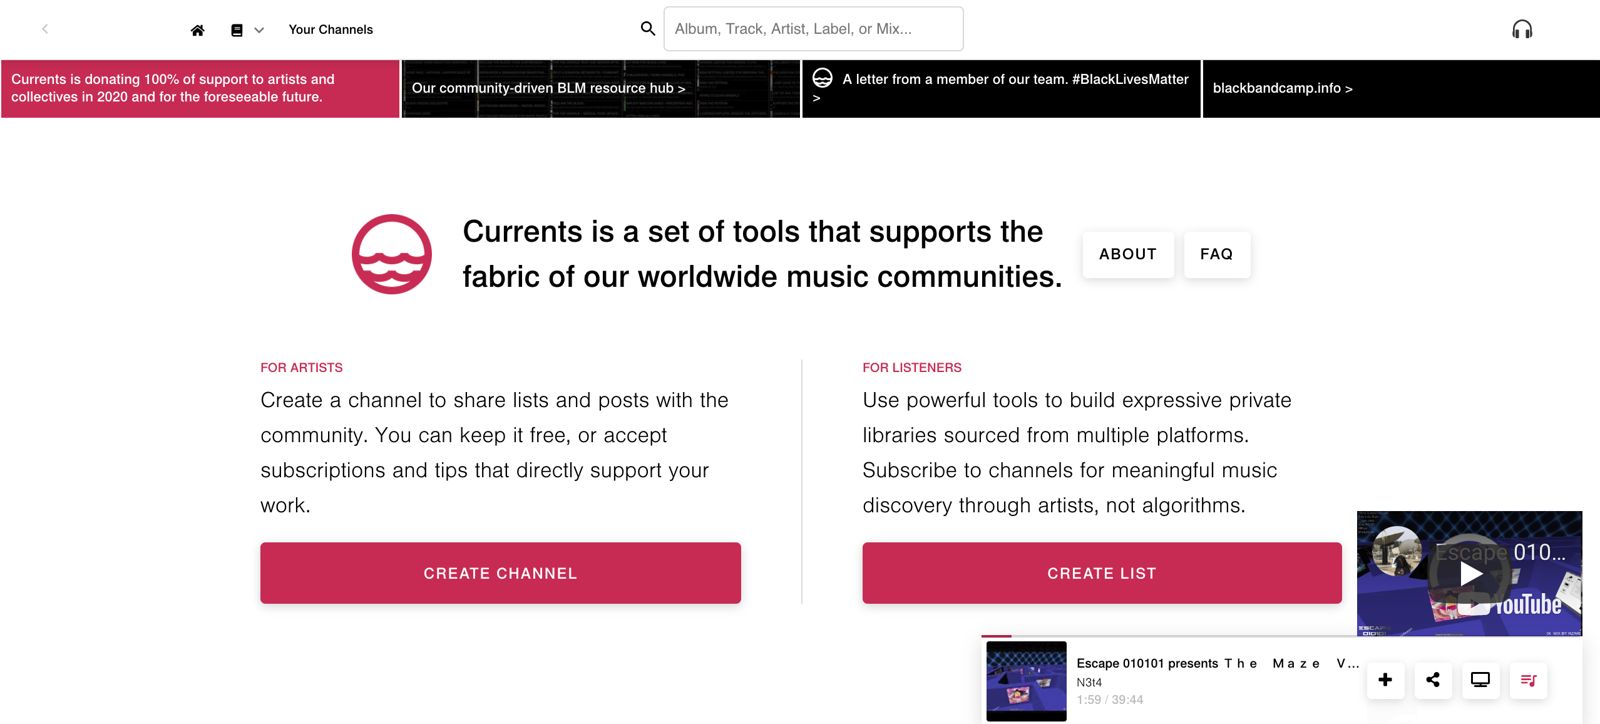This screenshot has width=1600, height=724.
Task: Expand the library dropdown chevron
Action: [x=259, y=30]
